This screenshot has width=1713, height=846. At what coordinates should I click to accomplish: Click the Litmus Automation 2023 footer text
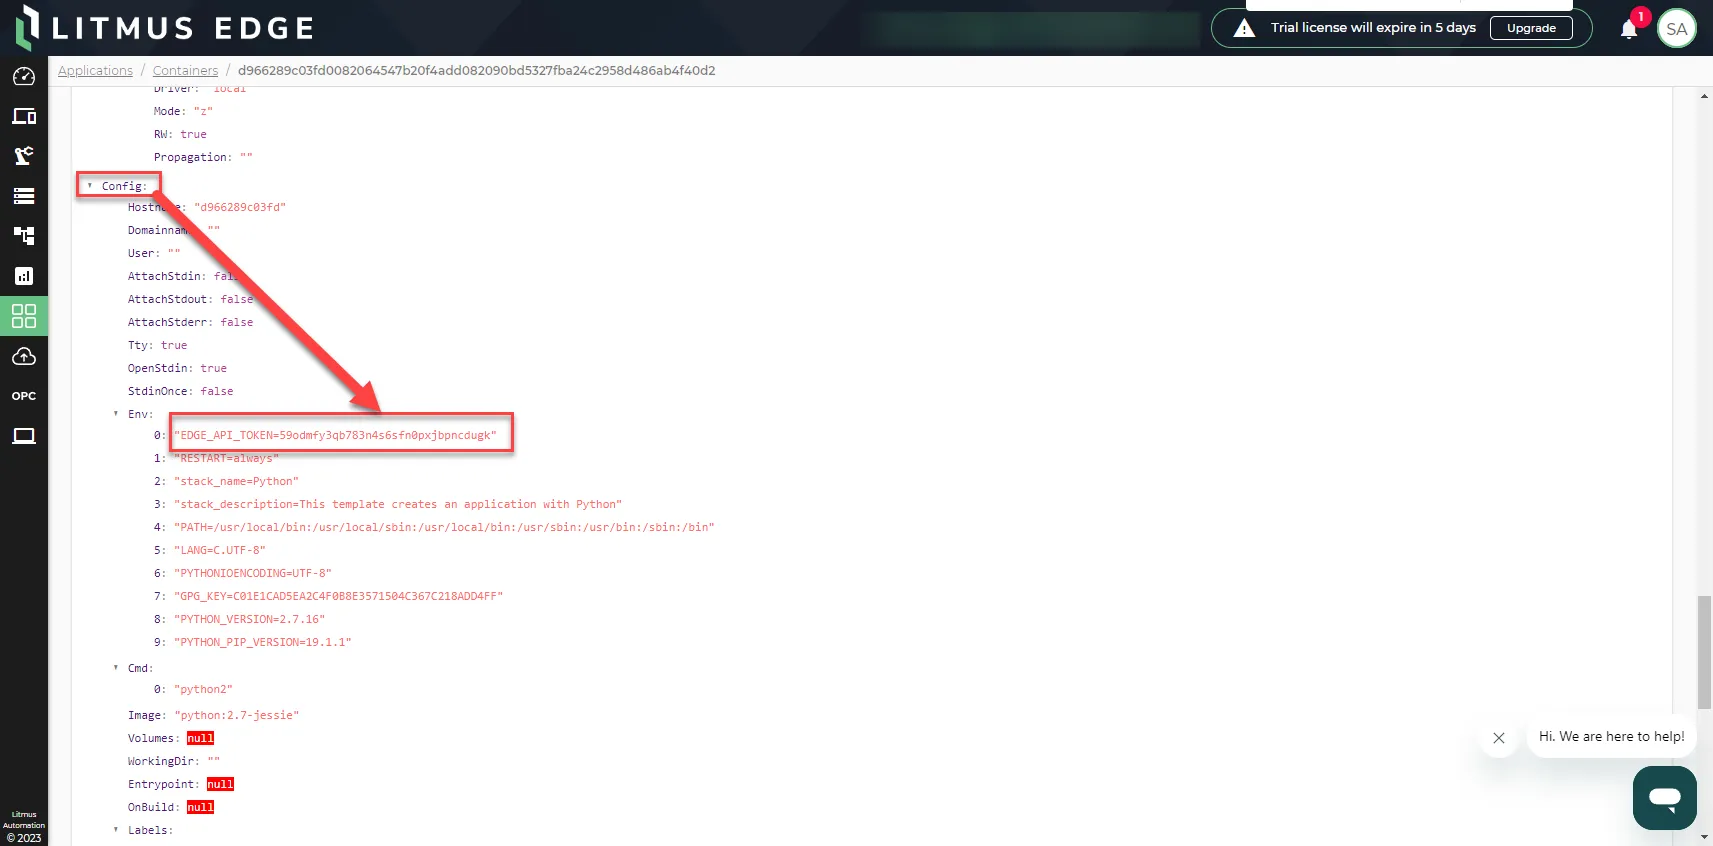point(24,827)
